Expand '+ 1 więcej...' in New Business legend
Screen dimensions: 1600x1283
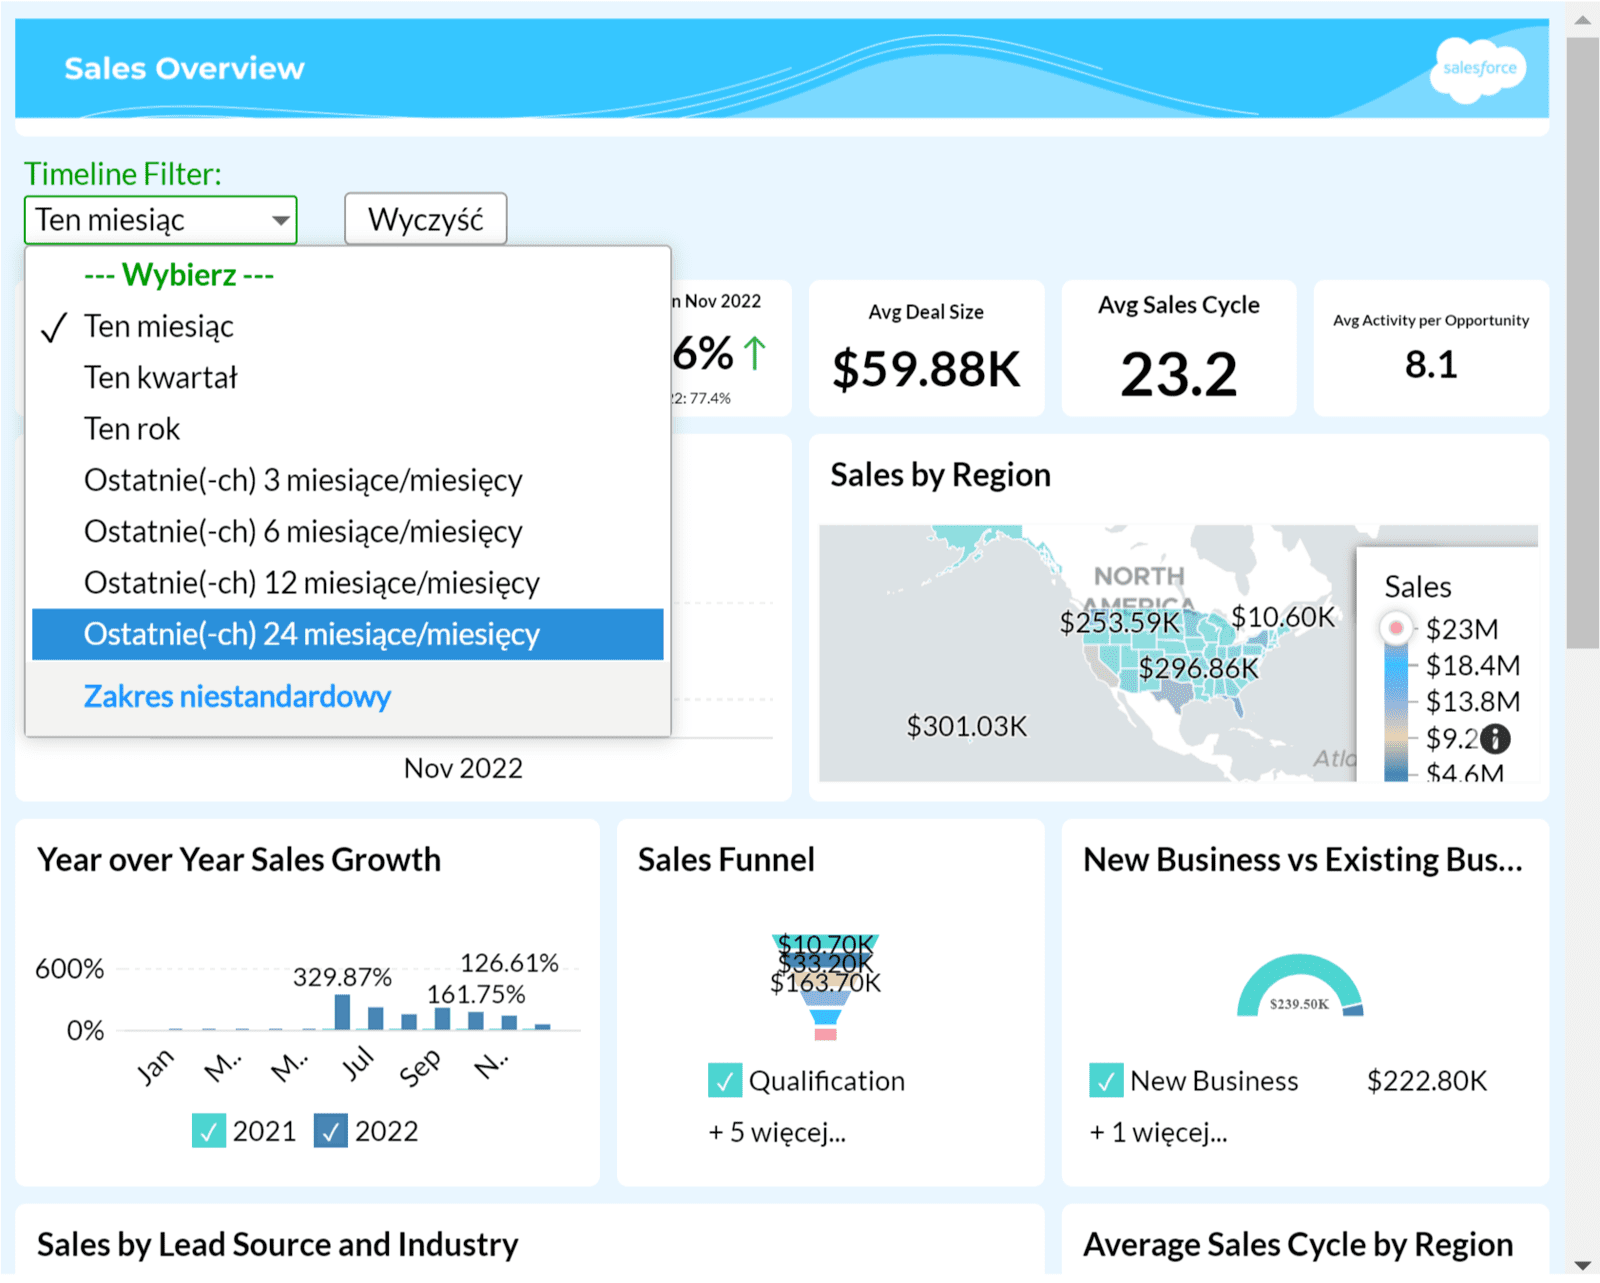[x=1158, y=1132]
